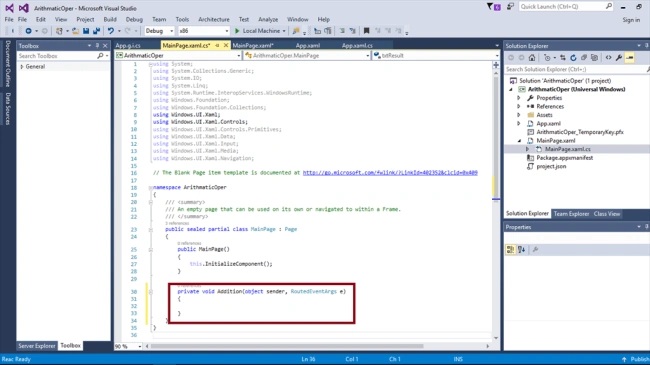650x365 pixels.
Task: Click Publish in status bar
Action: (x=636, y=359)
